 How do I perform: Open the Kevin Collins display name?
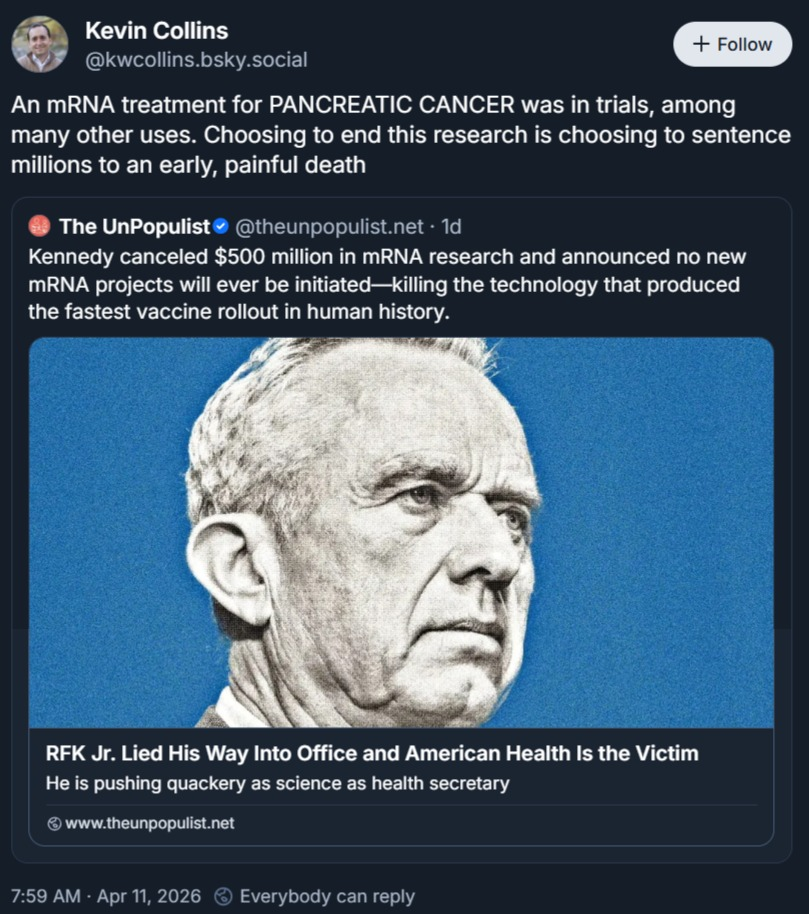[x=156, y=31]
